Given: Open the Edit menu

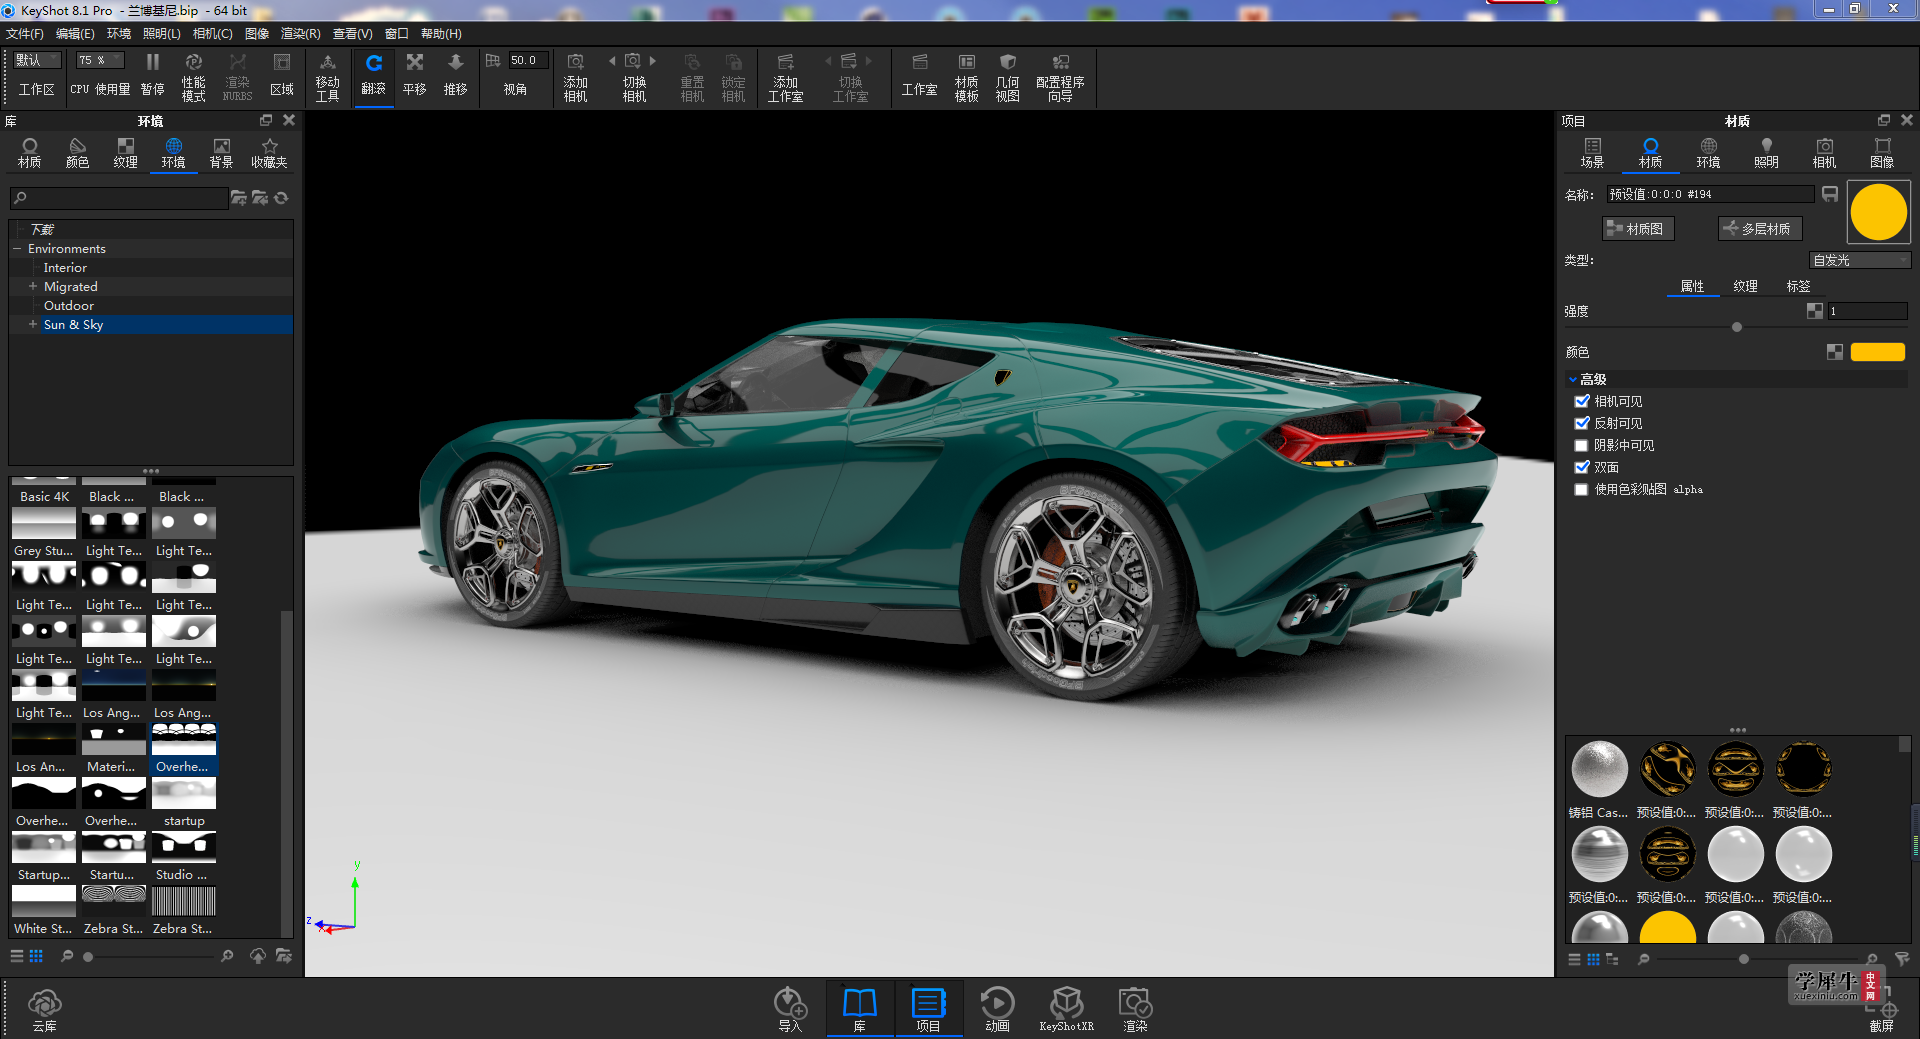Looking at the screenshot, I should 75,33.
